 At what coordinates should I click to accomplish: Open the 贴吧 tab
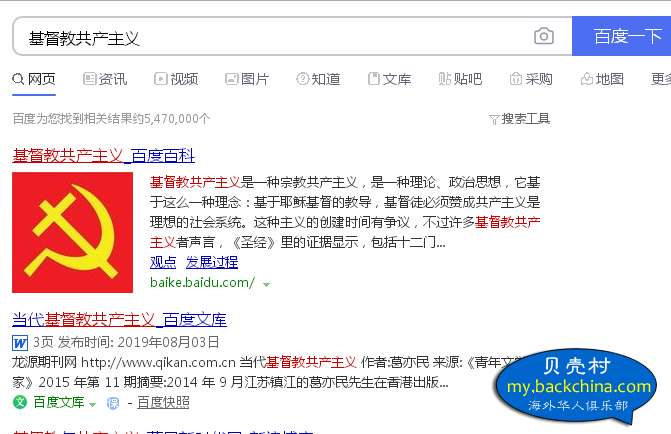click(x=460, y=79)
